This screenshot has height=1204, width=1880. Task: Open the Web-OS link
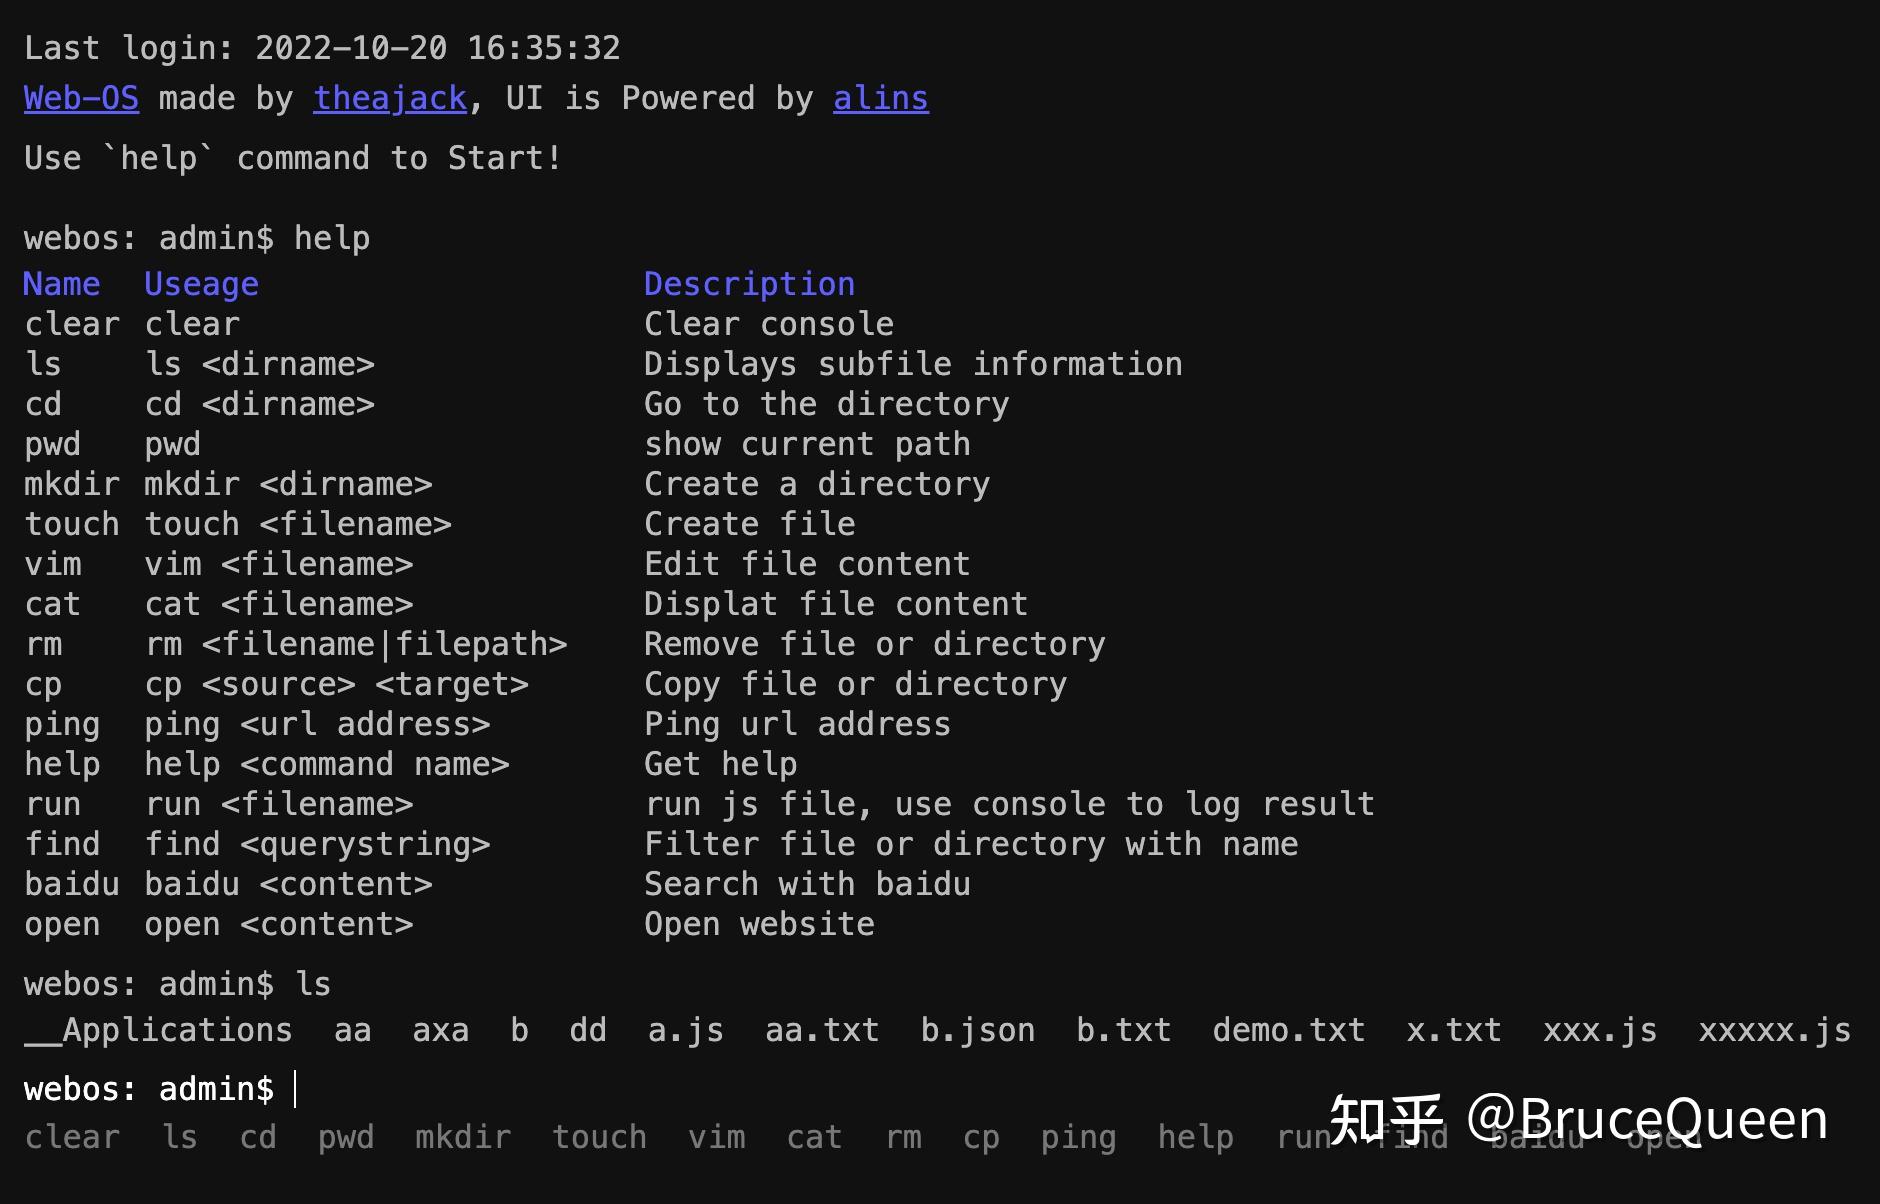81,98
